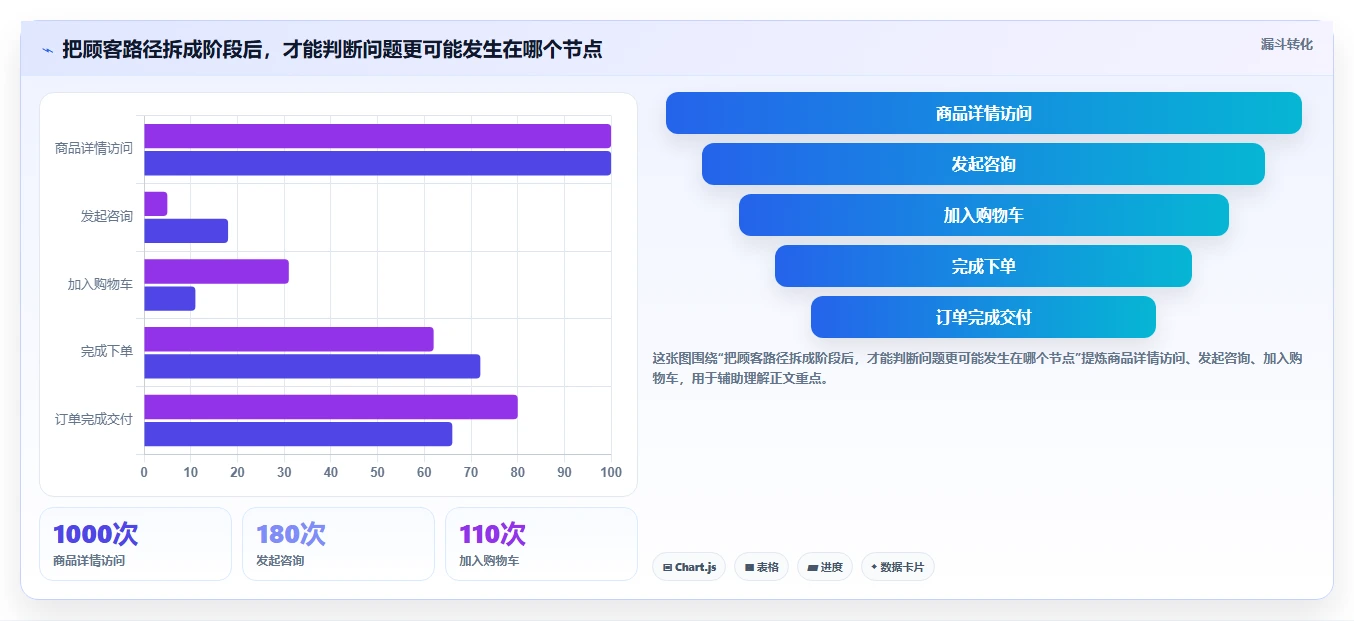Click the short purple bar for 发起咨询
Screen dimensions: 1354x621
(x=156, y=204)
